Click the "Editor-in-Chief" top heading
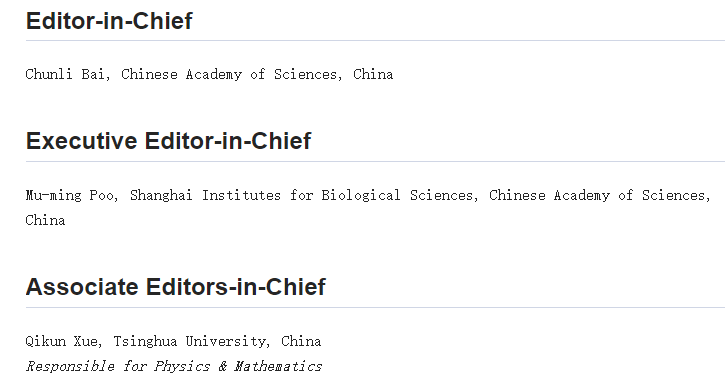This screenshot has height=384, width=725. point(109,21)
